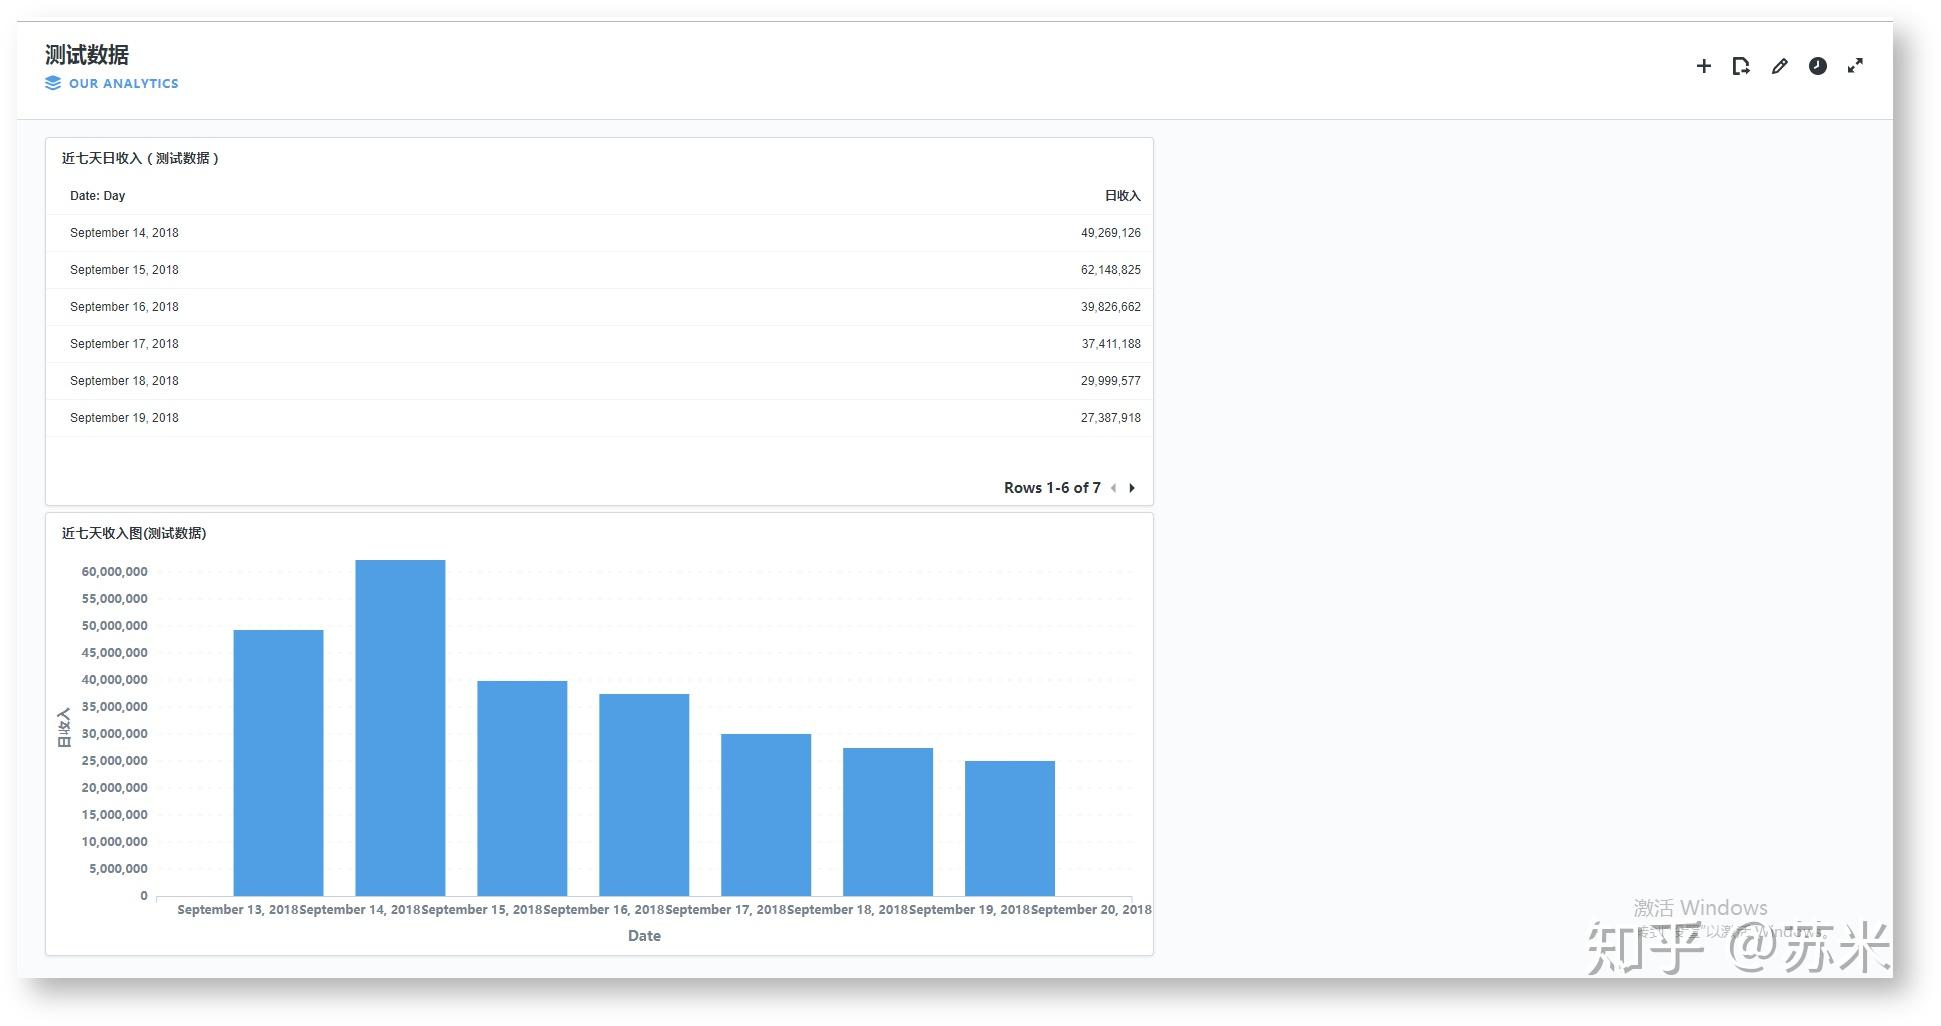Screen dimensions: 1941x1026
Task: Click the Date x-axis title below chart
Action: coord(644,936)
